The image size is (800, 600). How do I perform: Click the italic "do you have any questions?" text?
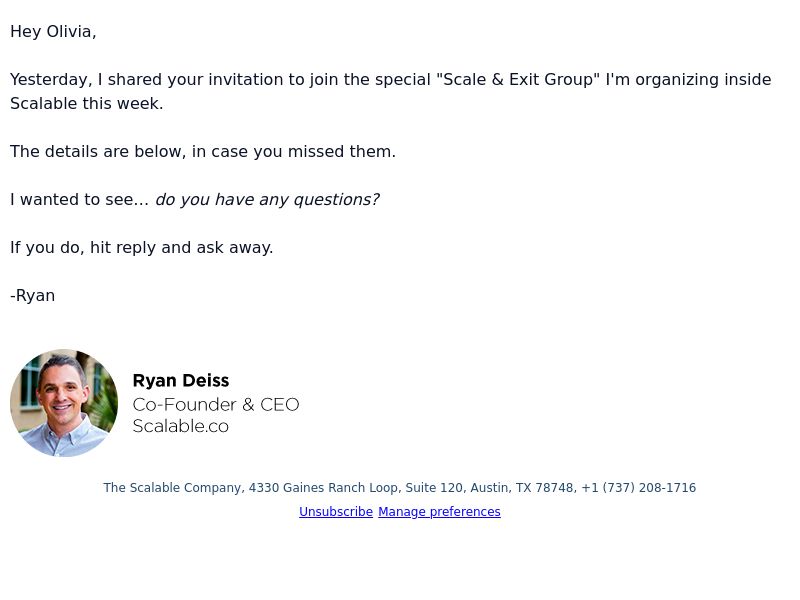tap(267, 199)
